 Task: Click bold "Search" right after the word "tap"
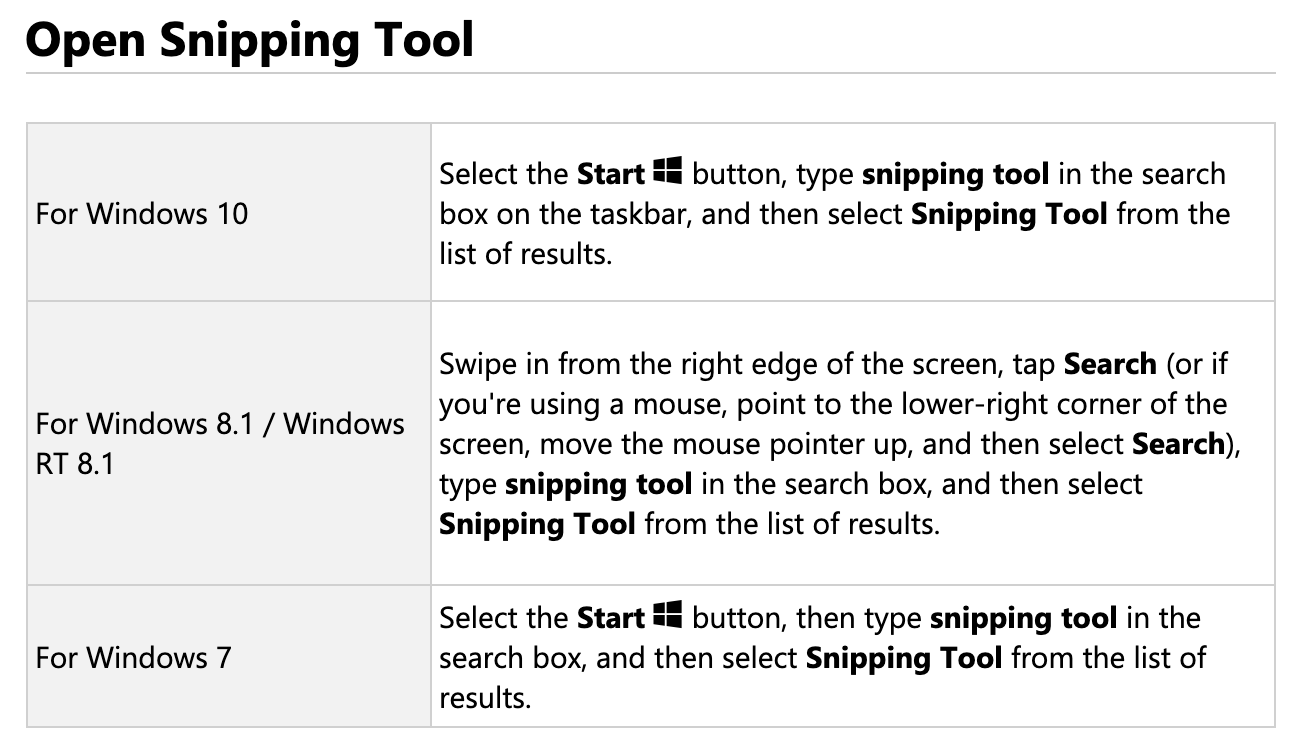click(x=1110, y=364)
